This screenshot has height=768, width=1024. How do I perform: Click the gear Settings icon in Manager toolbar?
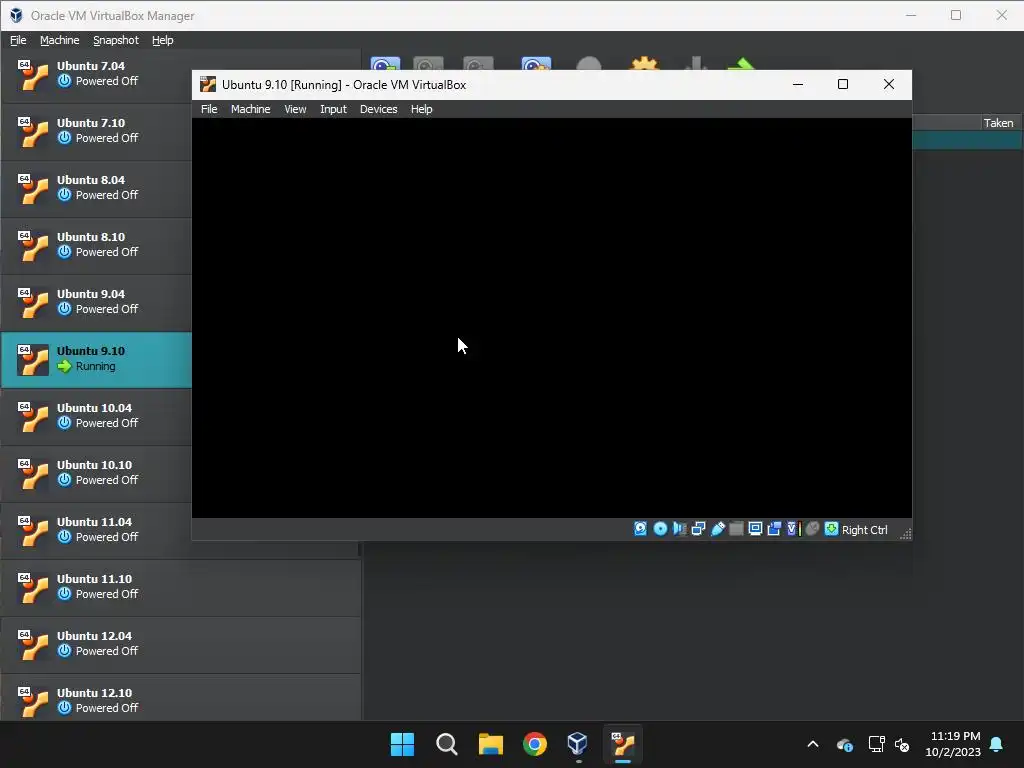645,64
